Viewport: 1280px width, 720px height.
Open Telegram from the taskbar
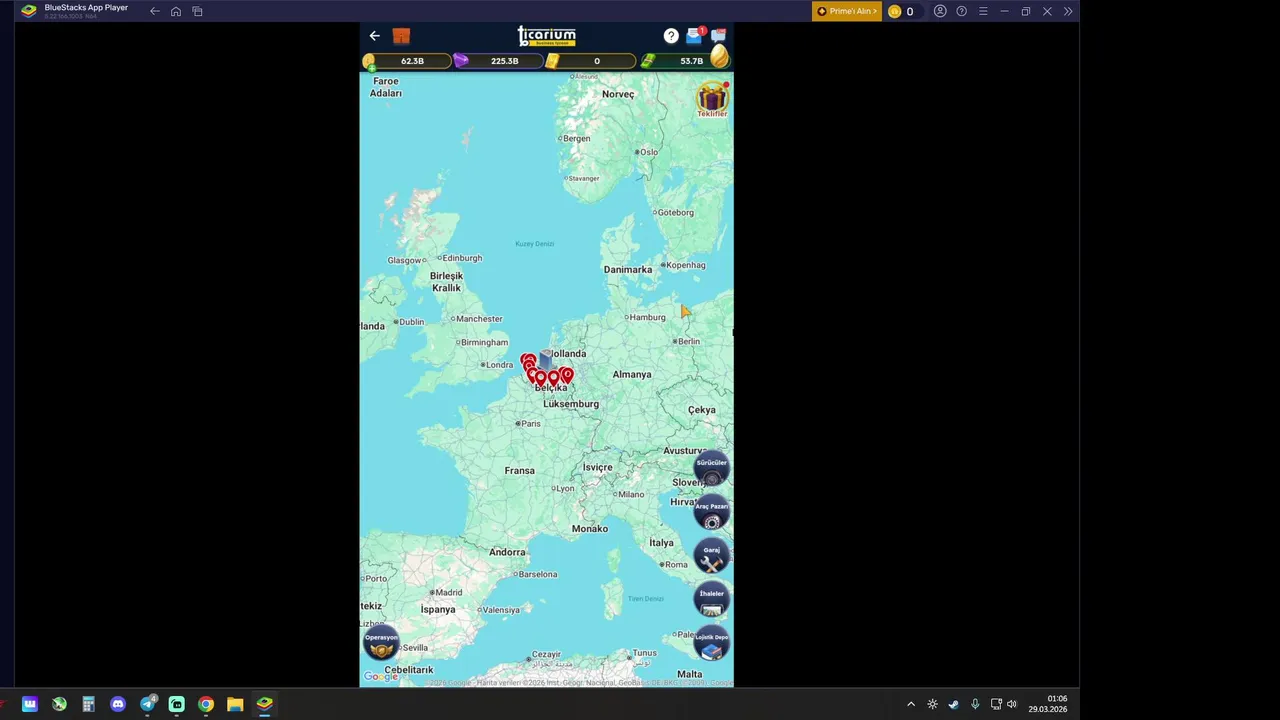coord(147,704)
